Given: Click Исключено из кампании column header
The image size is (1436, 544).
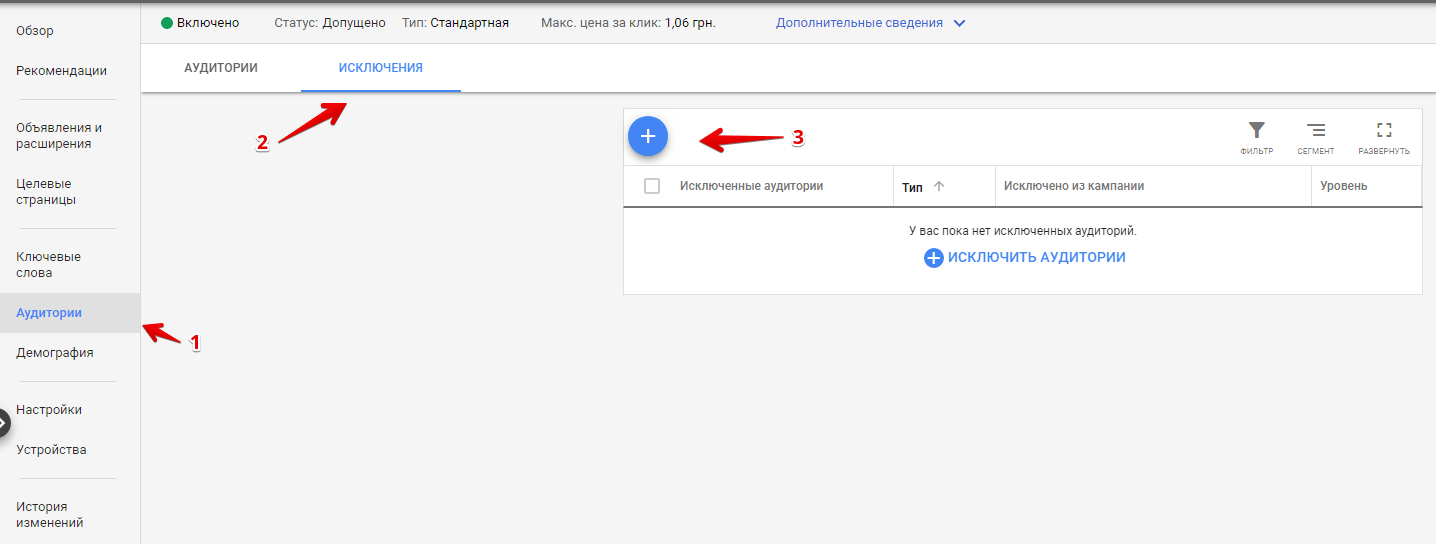Looking at the screenshot, I should (1074, 186).
